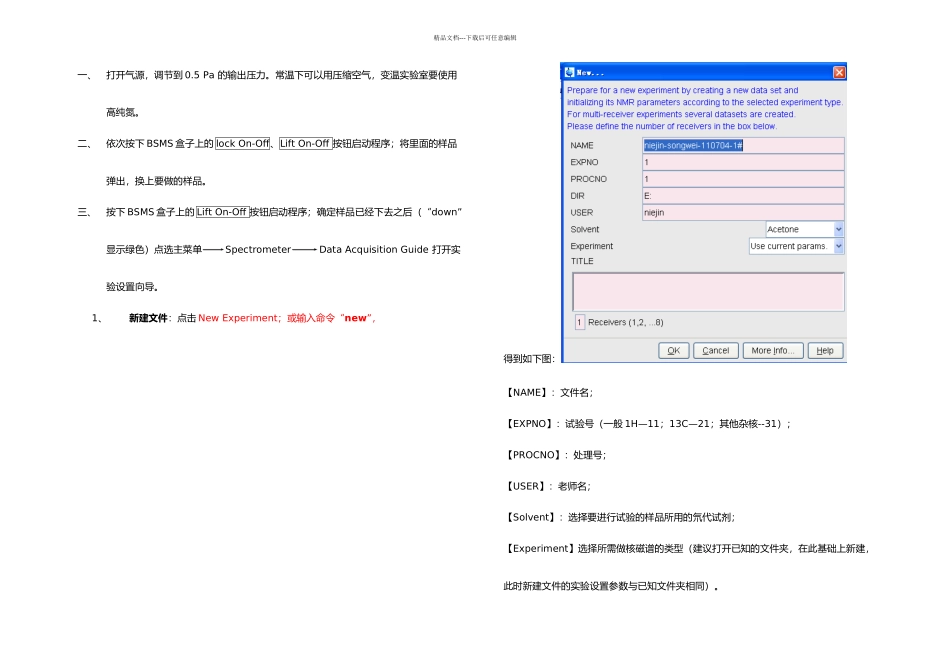Click the USER input field

(743, 213)
